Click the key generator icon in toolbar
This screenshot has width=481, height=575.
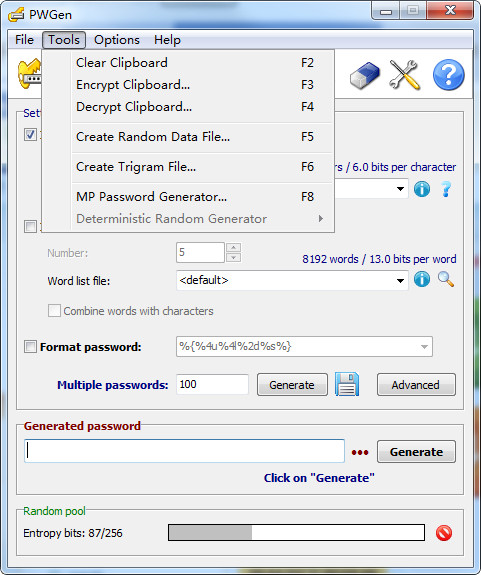30,74
